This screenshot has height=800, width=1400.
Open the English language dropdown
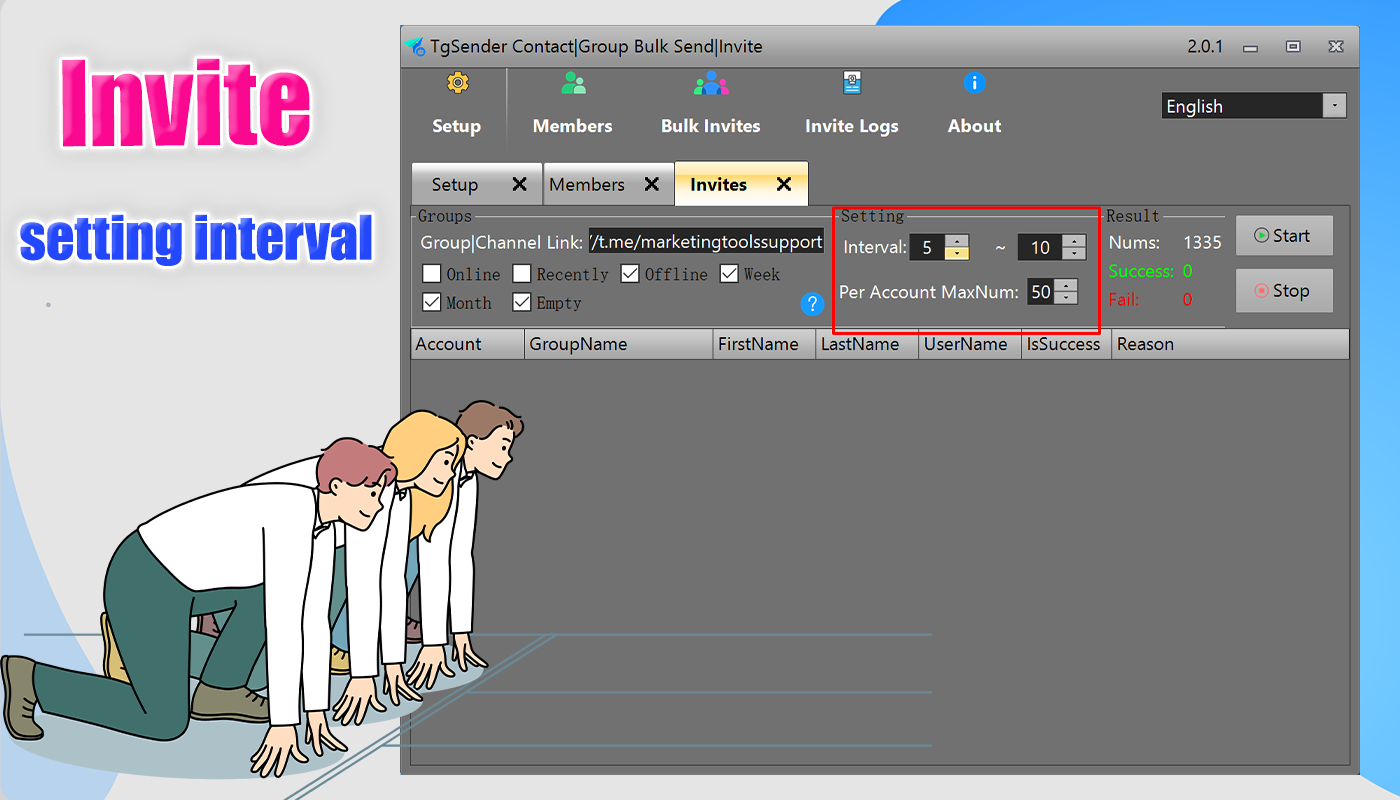[x=1334, y=106]
